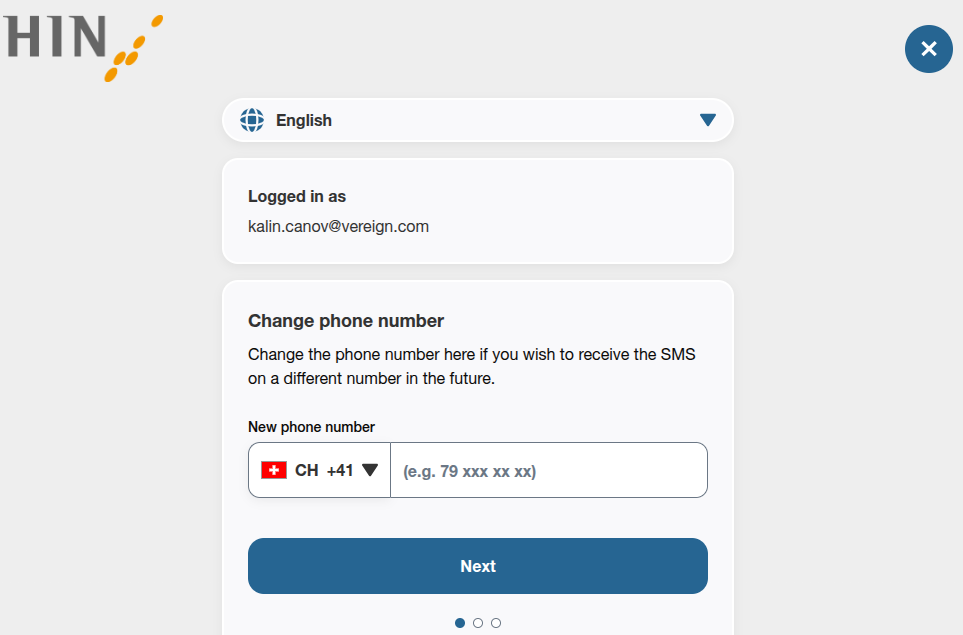The height and width of the screenshot is (635, 963).
Task: Click the kalin.canov@vereign.com email address
Action: coord(338,226)
